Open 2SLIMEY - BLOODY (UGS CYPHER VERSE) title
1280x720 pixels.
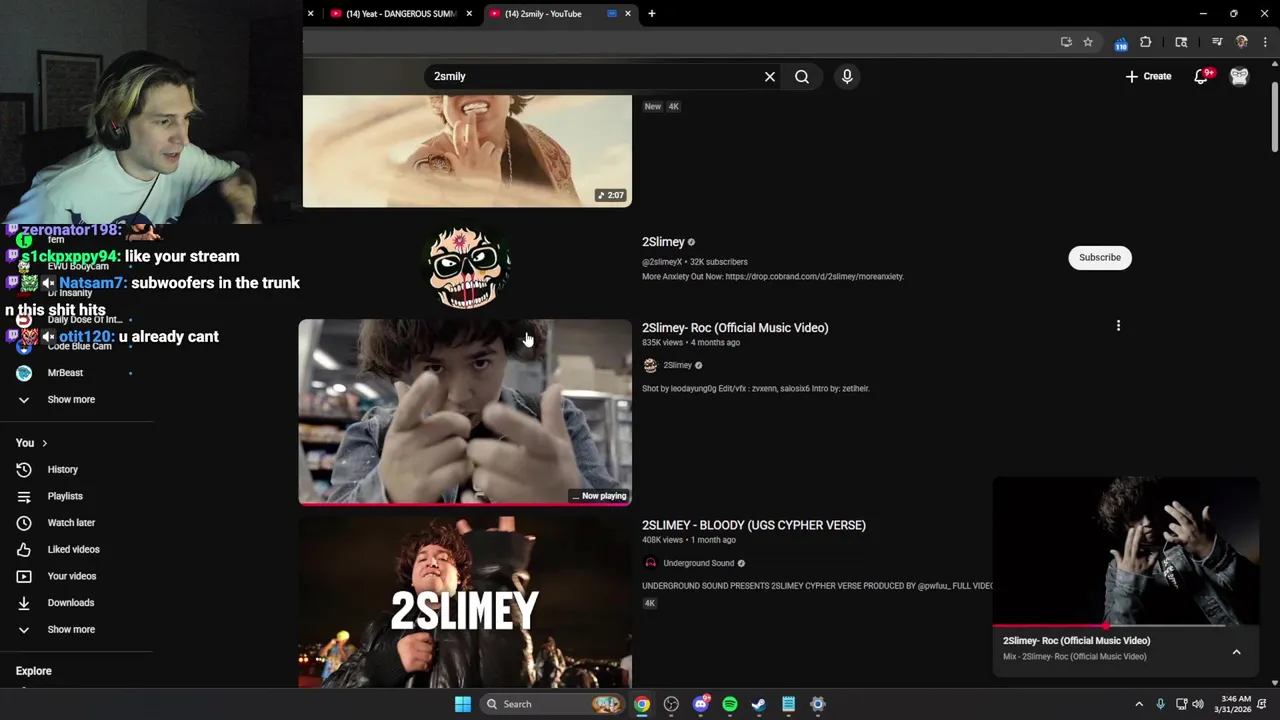754,525
